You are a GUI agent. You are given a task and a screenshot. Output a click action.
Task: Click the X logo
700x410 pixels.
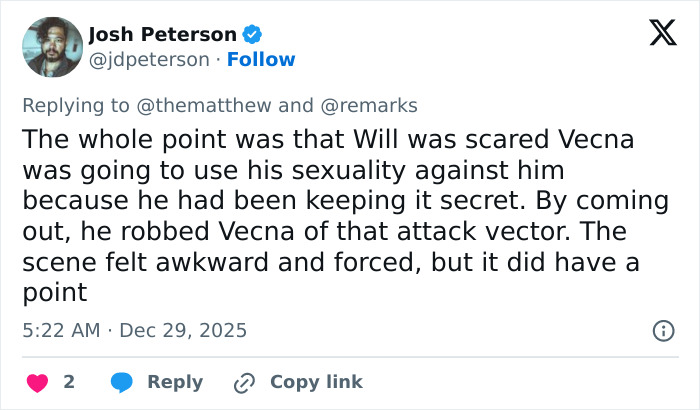pos(656,34)
